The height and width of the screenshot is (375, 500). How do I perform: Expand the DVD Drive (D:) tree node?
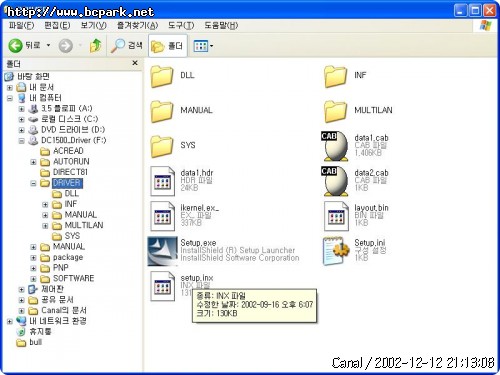click(x=22, y=130)
